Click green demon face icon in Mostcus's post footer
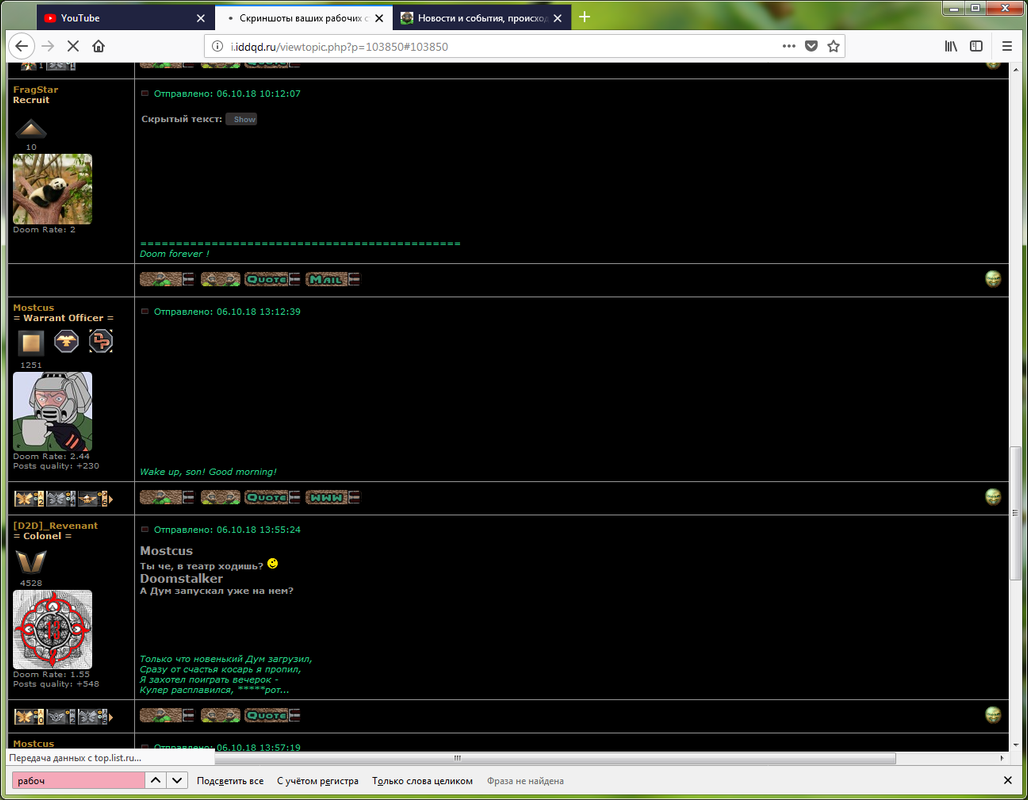This screenshot has width=1028, height=800. (x=993, y=497)
